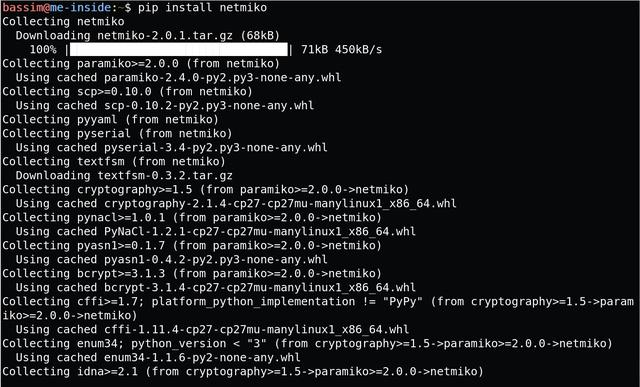This screenshot has width=640, height=387.
Task: Click the 'pip install netmiko' command text
Action: pos(202,8)
